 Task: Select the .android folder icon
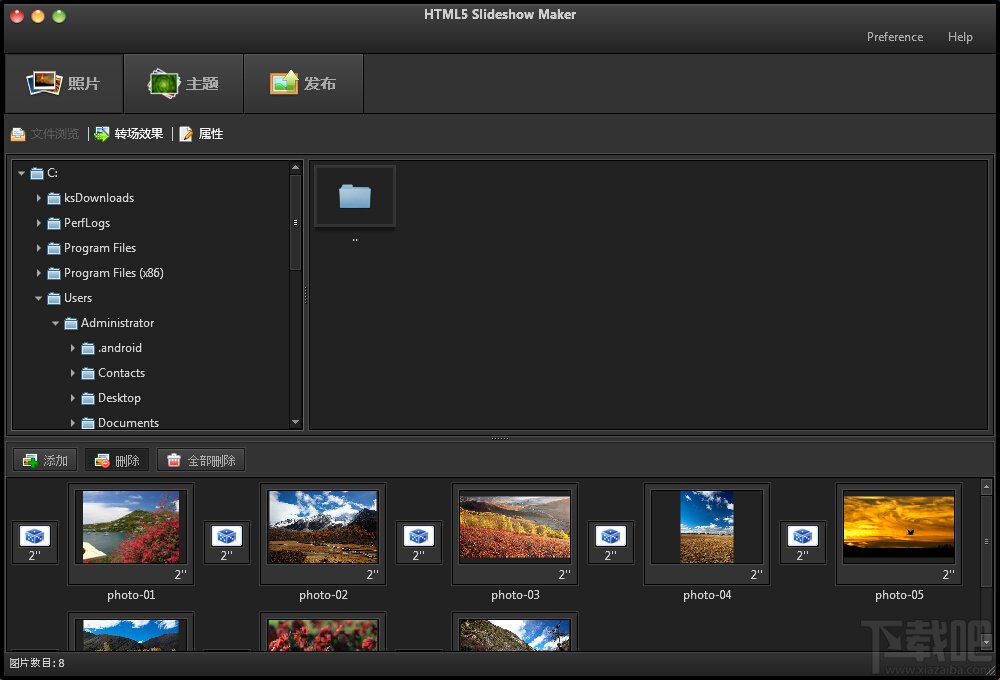pos(88,348)
